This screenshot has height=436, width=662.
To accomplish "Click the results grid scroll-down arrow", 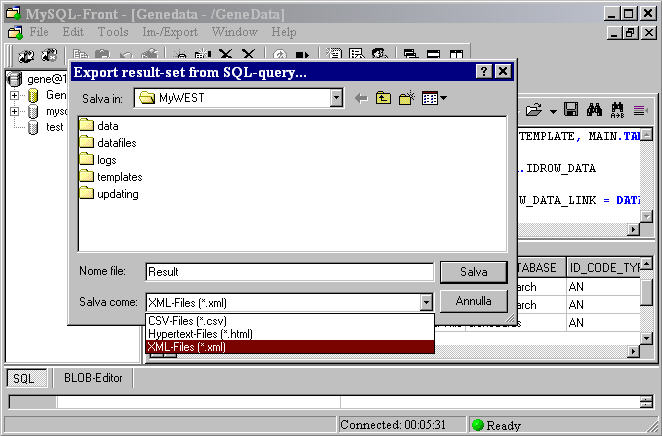I will coord(646,338).
